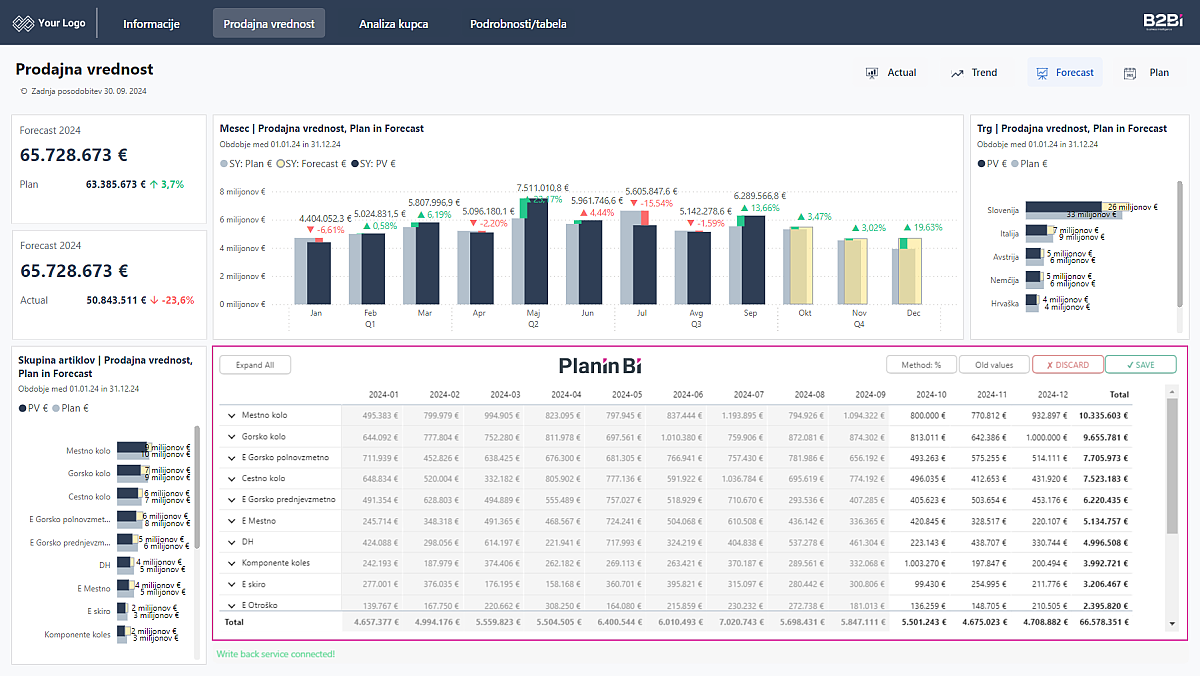Click the Expand All button

point(255,365)
